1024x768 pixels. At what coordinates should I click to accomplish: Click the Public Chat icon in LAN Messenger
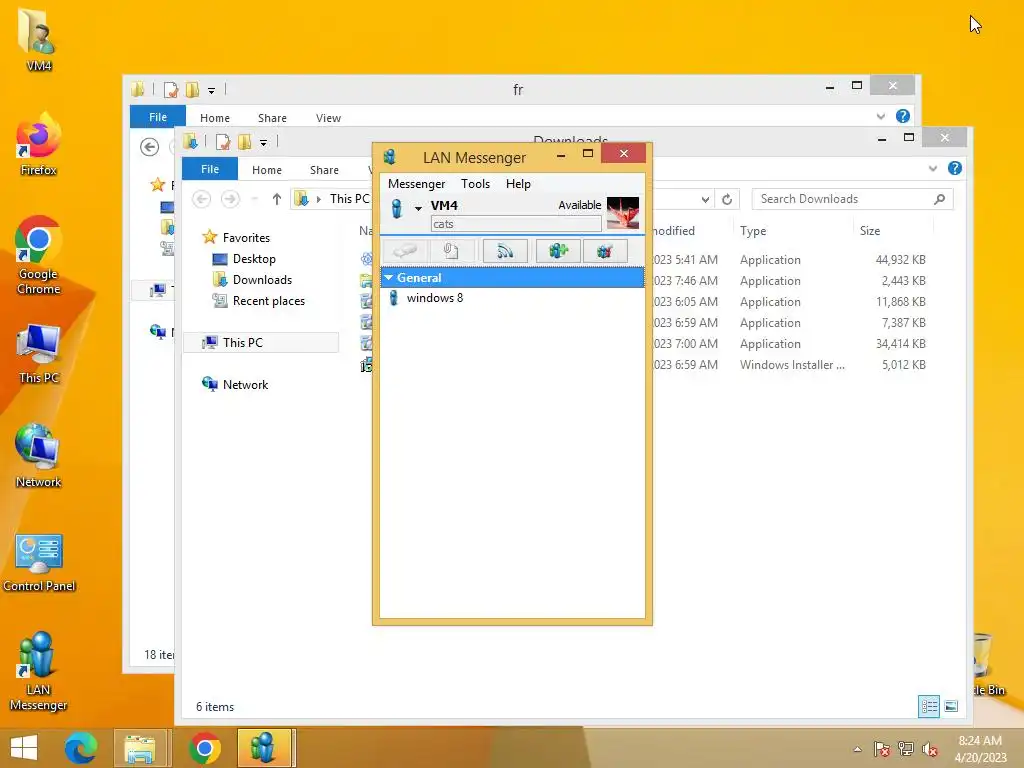pyautogui.click(x=605, y=251)
